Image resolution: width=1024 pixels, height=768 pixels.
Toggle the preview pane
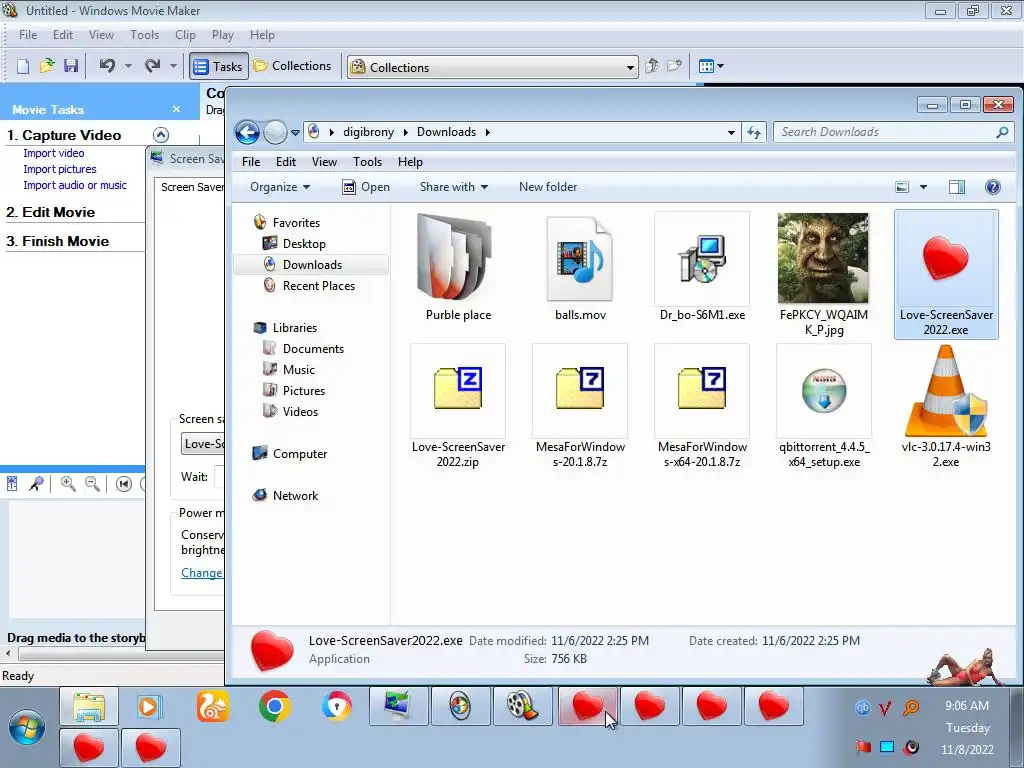click(957, 187)
